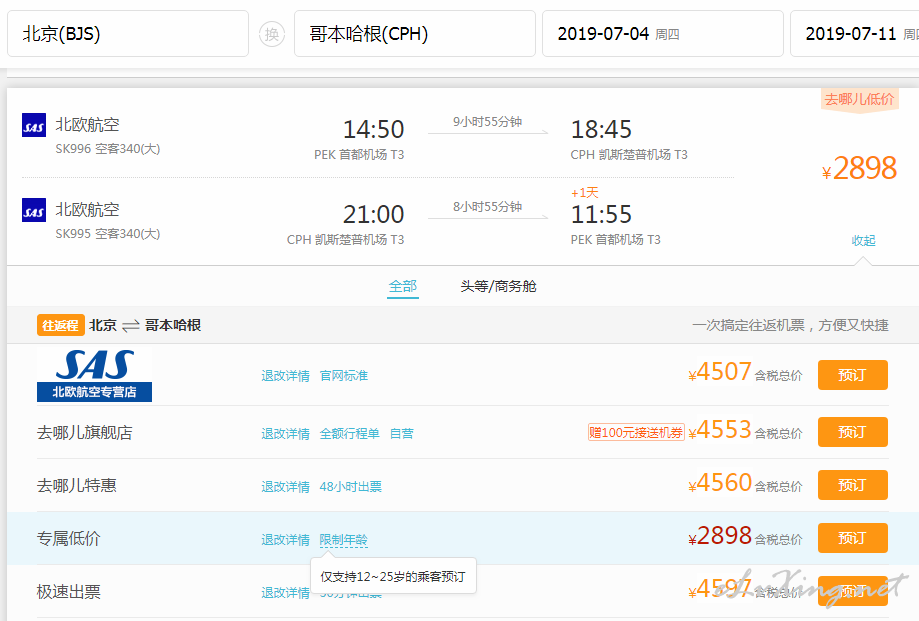The width and height of the screenshot is (919, 621).
Task: Click the 往返程 round-trip badge
Action: (60, 325)
